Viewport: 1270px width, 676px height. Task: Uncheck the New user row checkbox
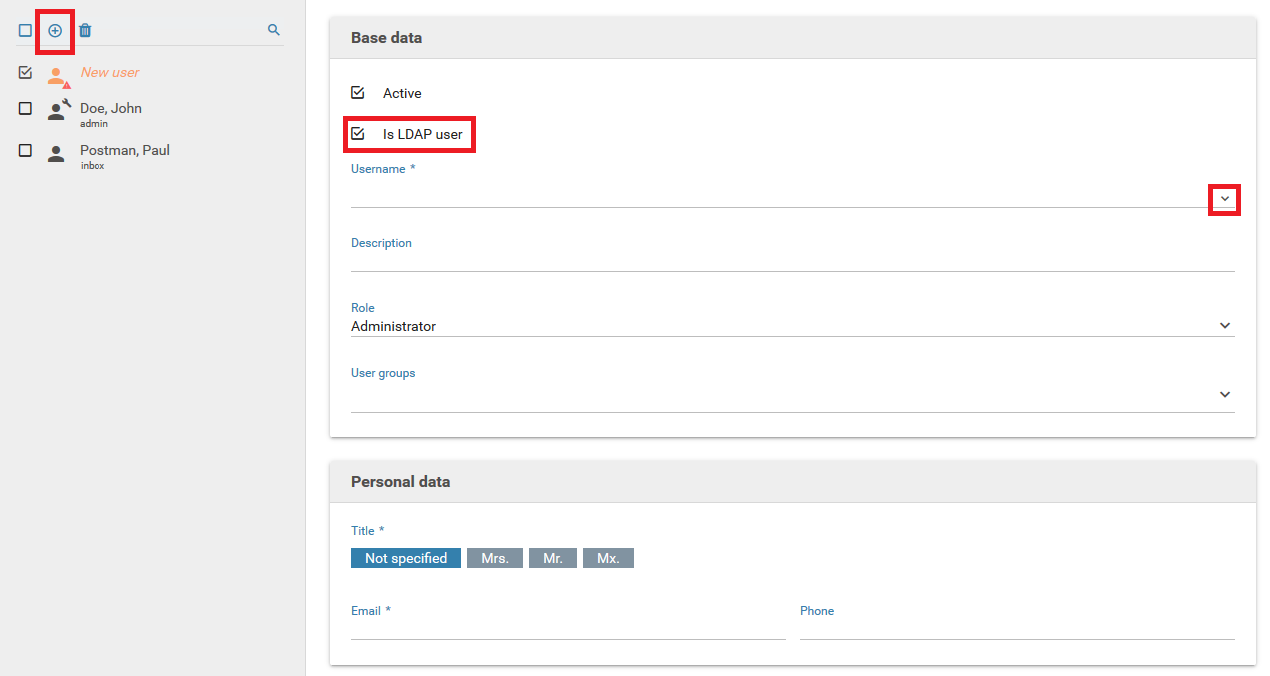coord(25,73)
